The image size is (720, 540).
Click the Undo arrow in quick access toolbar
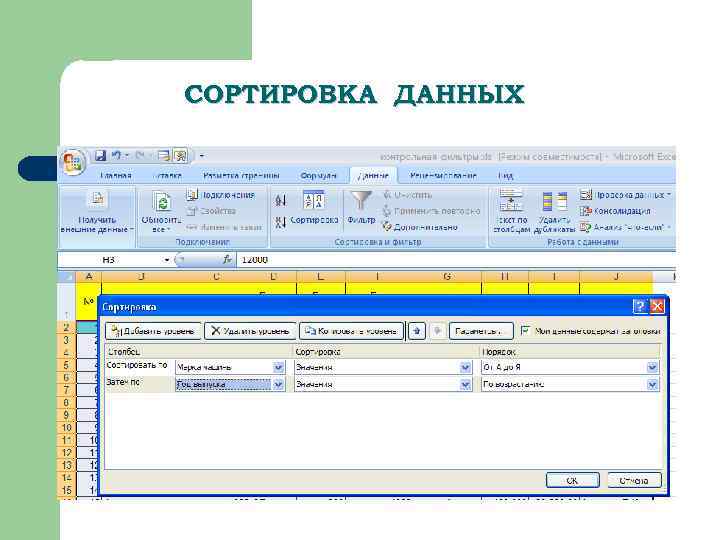(117, 156)
